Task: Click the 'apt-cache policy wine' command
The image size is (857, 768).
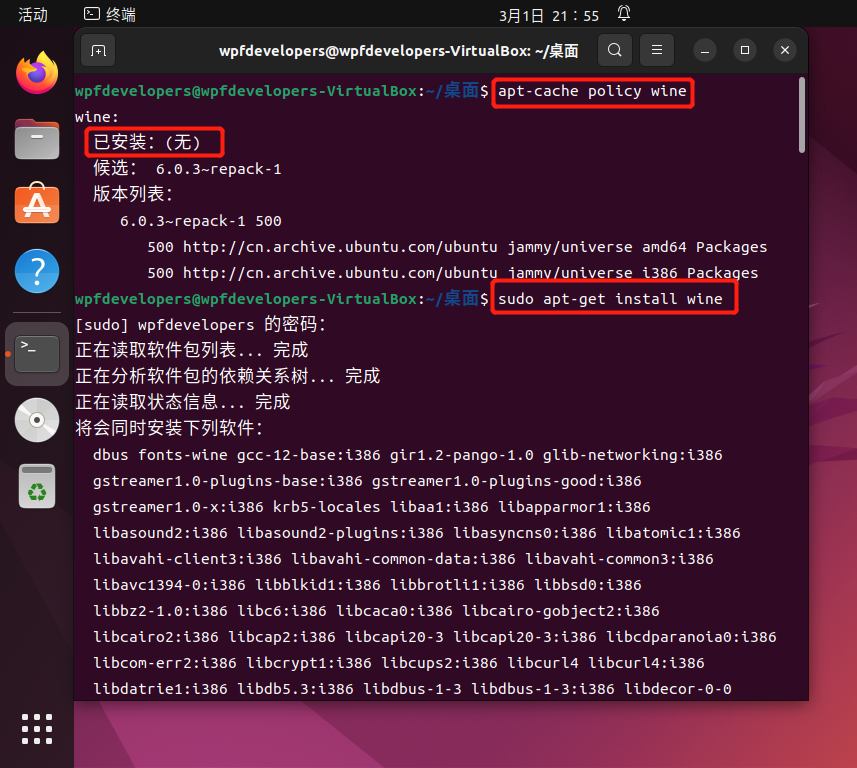Action: (592, 91)
